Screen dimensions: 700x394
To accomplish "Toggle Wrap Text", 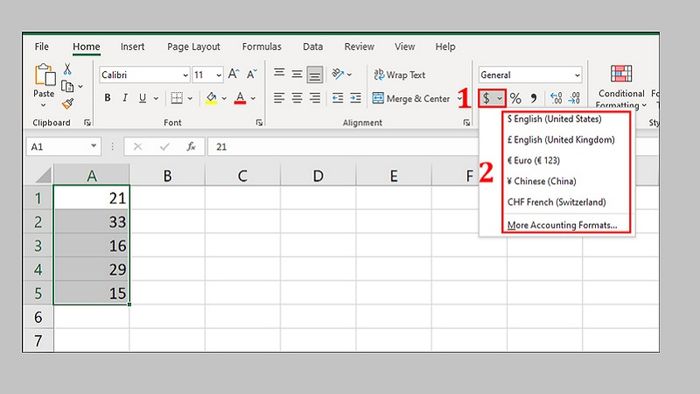I will point(400,75).
